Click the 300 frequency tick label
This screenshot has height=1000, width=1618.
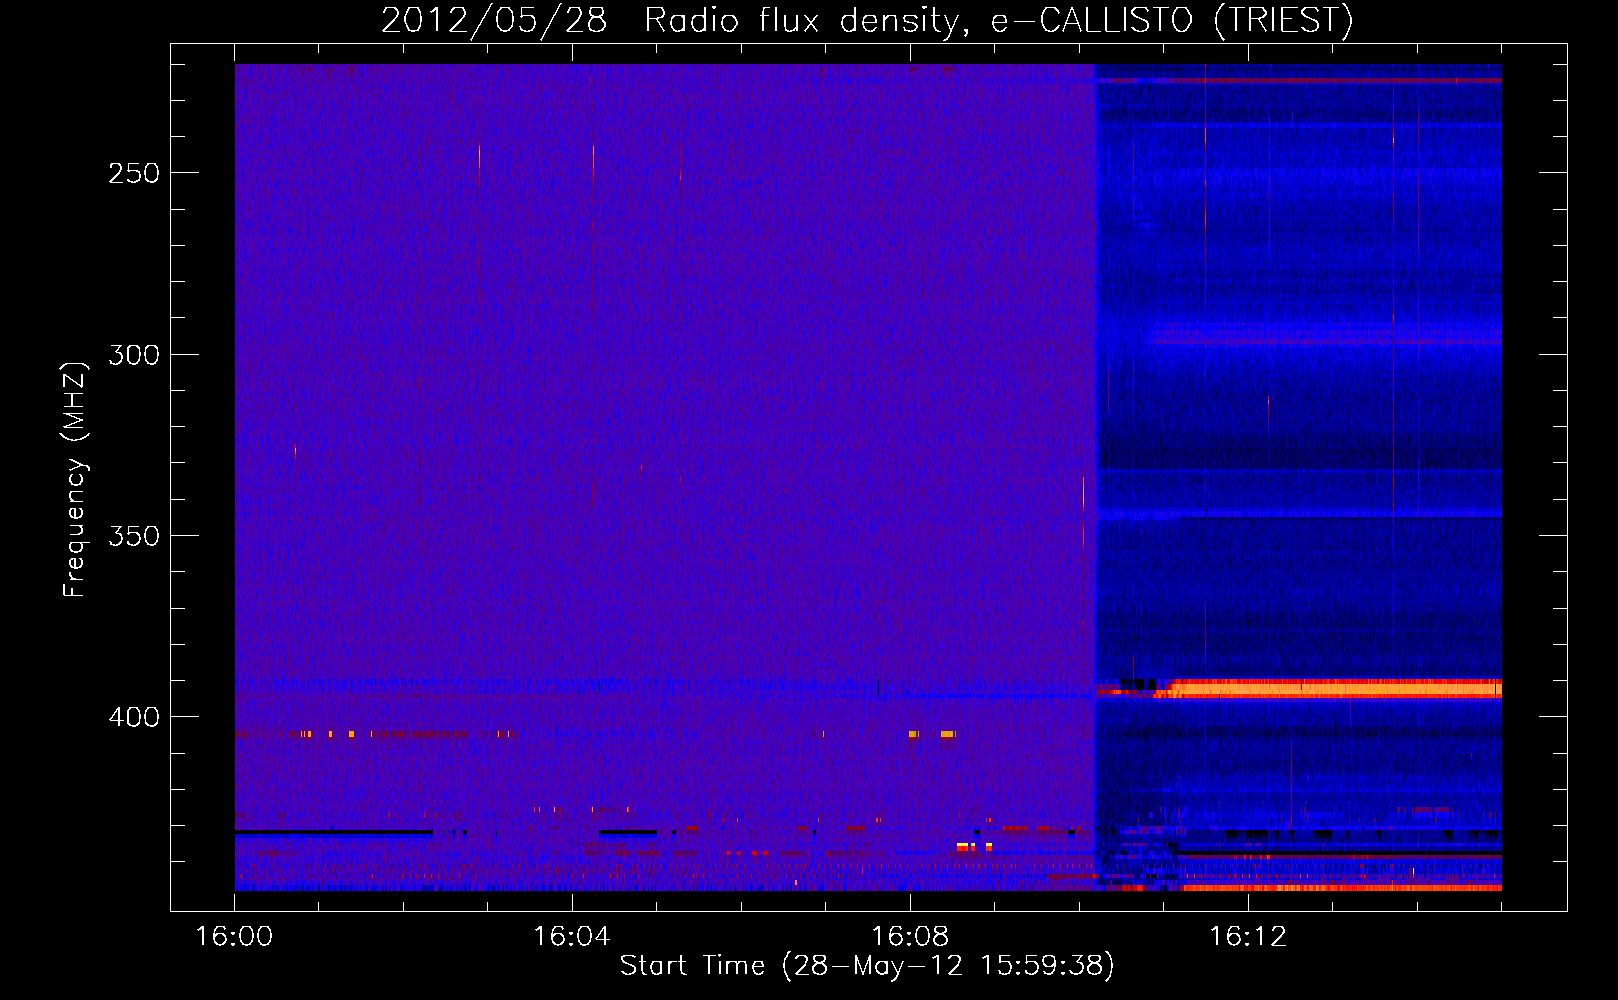pos(134,355)
